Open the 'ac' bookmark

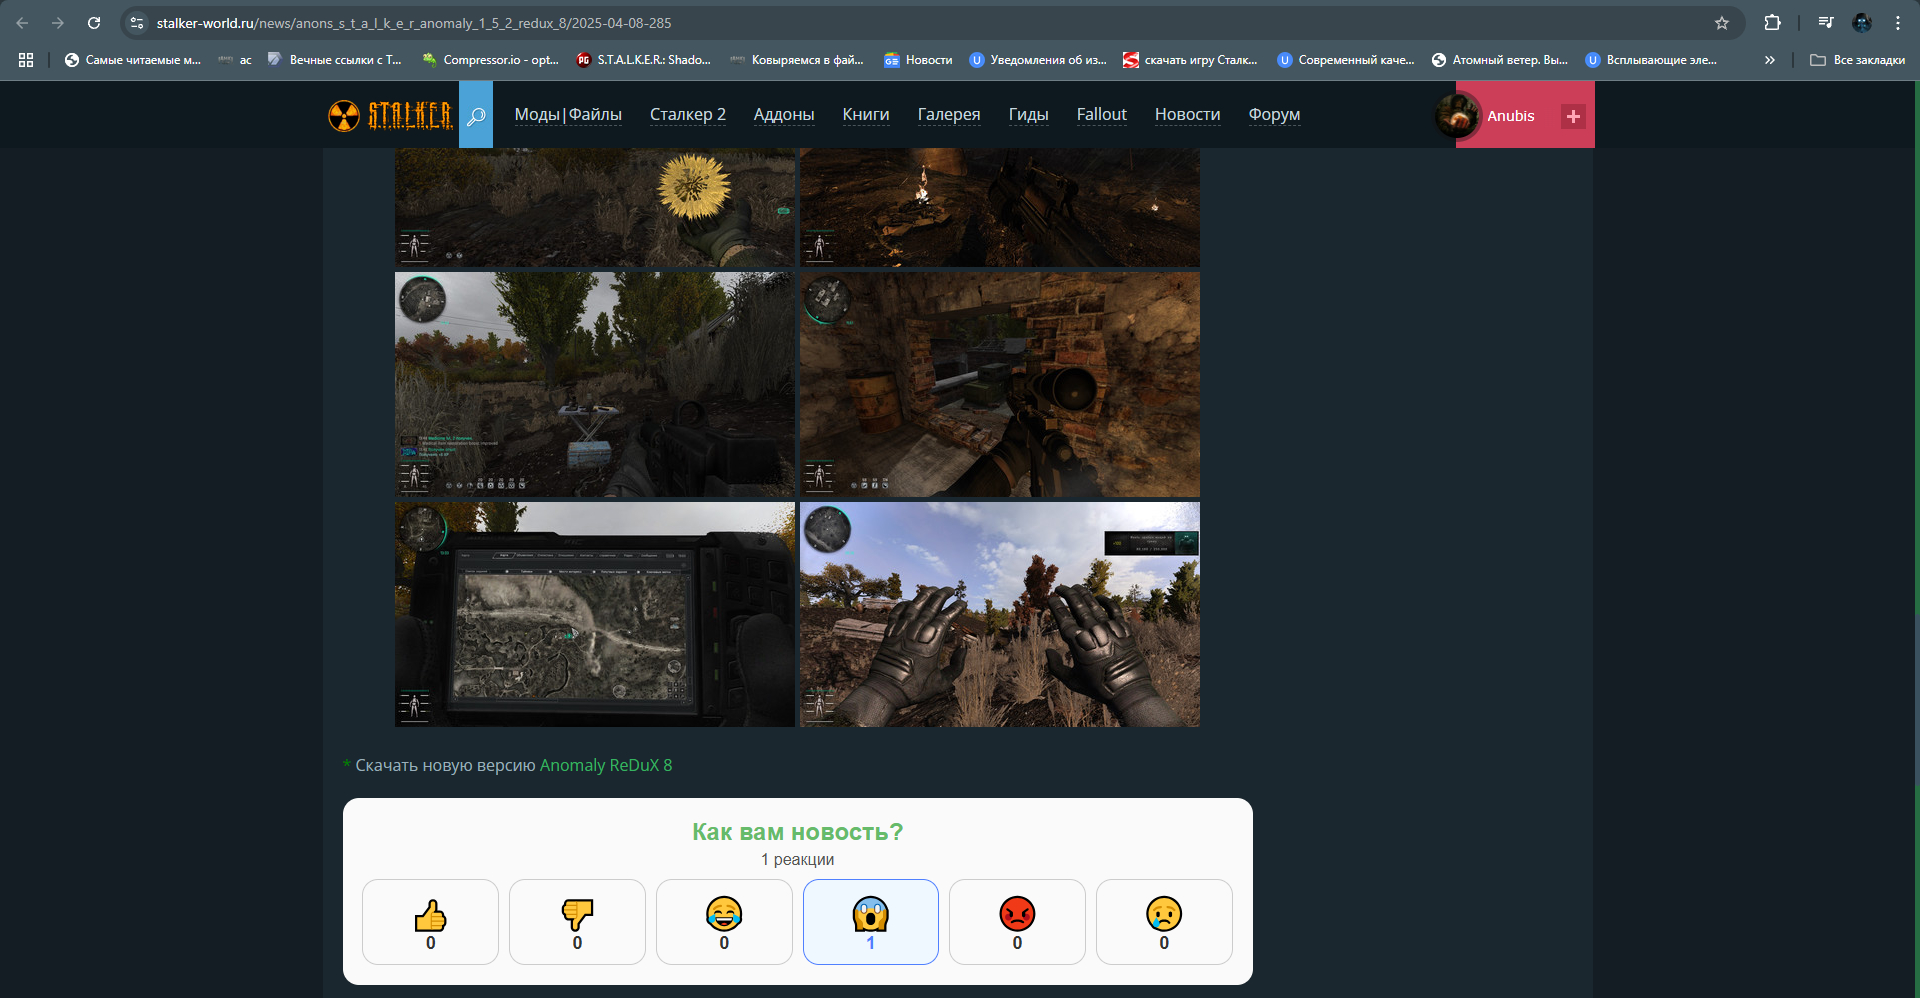236,60
